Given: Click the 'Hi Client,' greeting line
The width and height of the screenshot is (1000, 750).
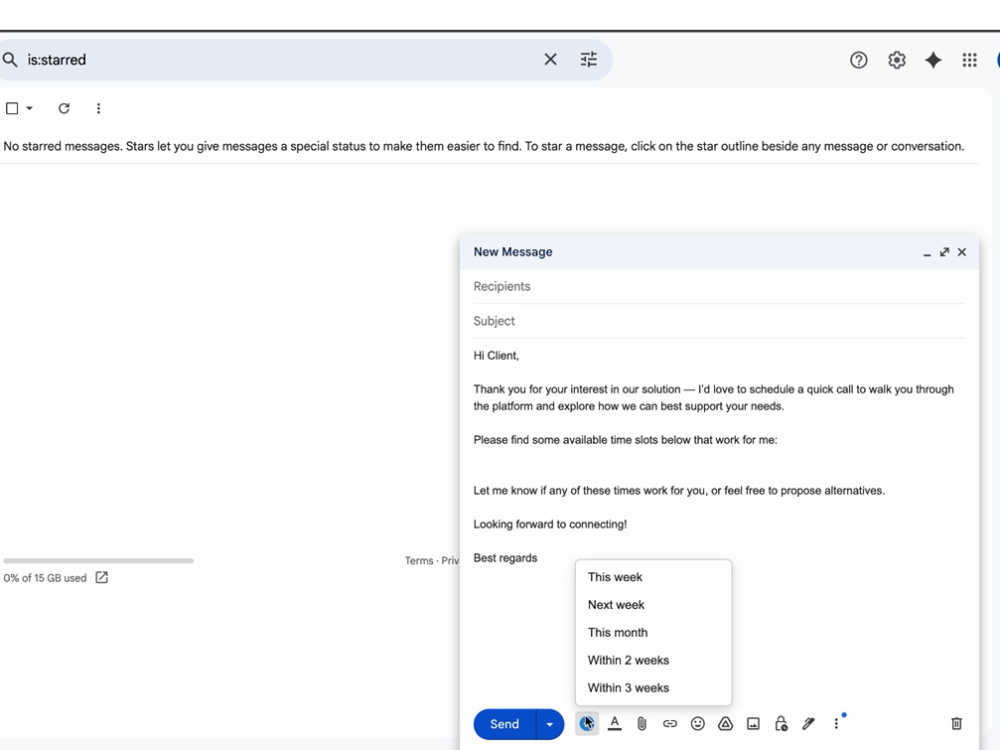Looking at the screenshot, I should [496, 356].
